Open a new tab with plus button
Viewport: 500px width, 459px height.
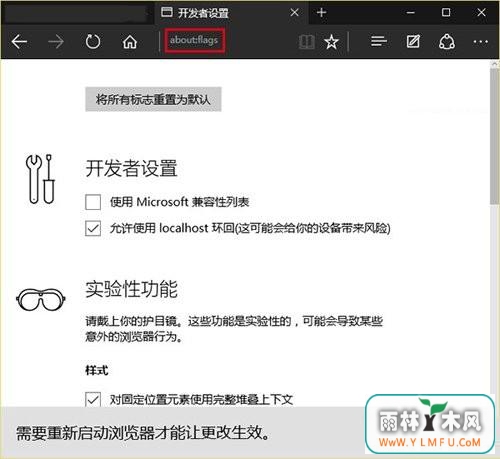pyautogui.click(x=321, y=13)
